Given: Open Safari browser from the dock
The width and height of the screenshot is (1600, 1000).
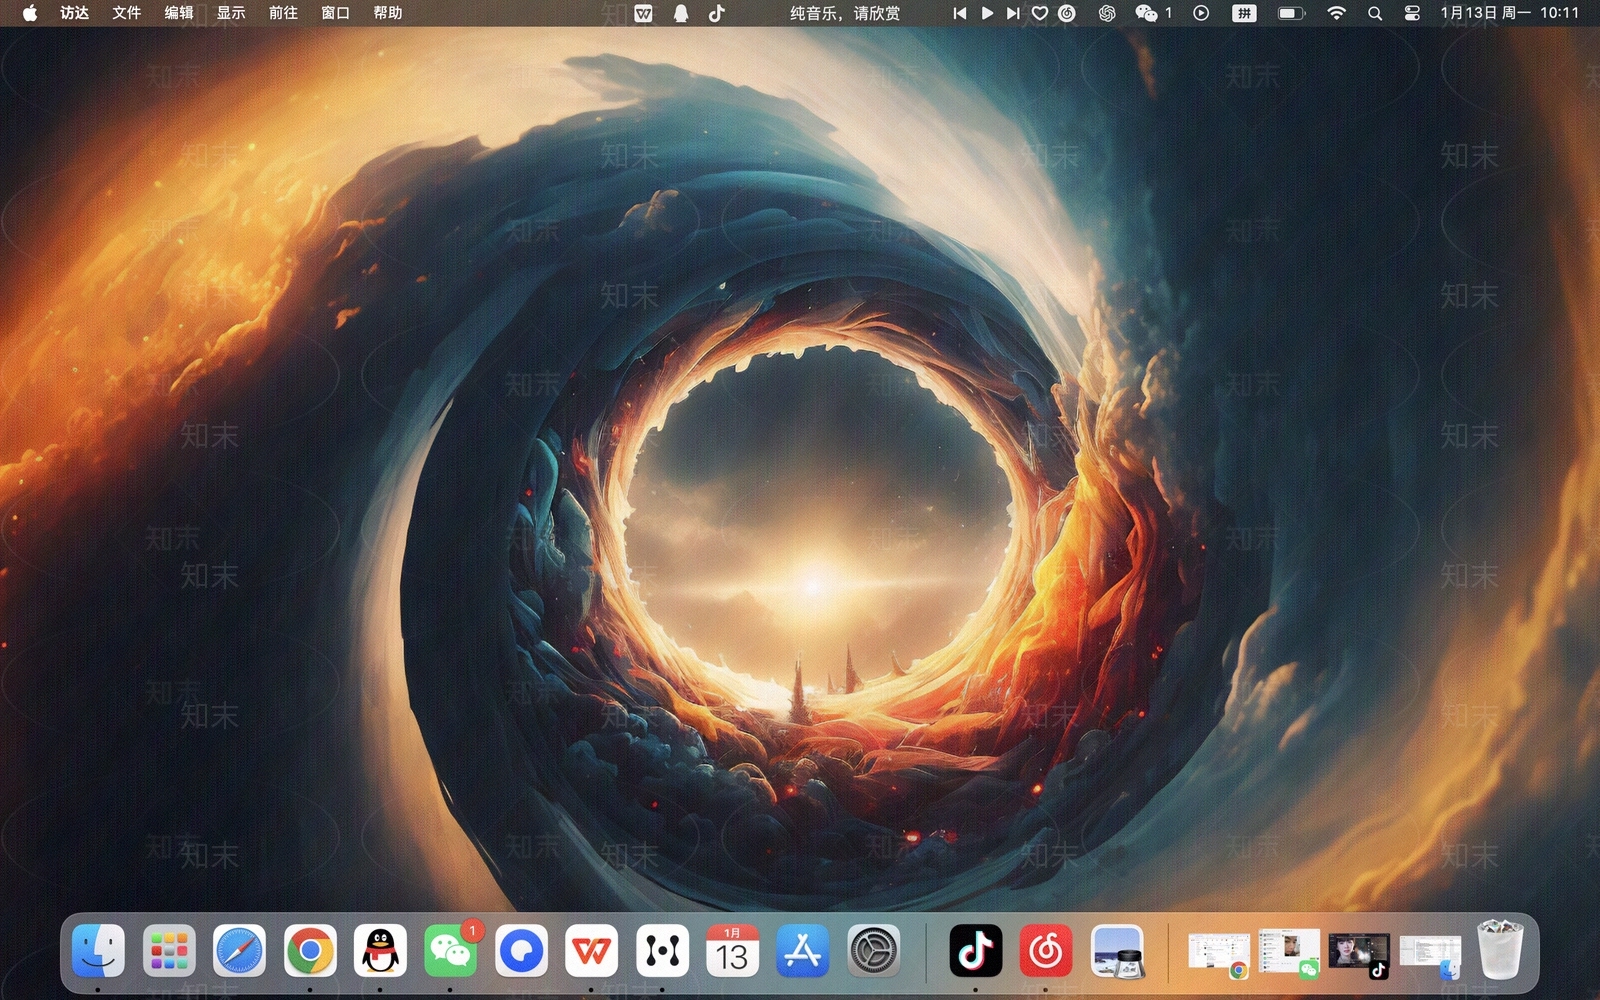Looking at the screenshot, I should tap(239, 950).
